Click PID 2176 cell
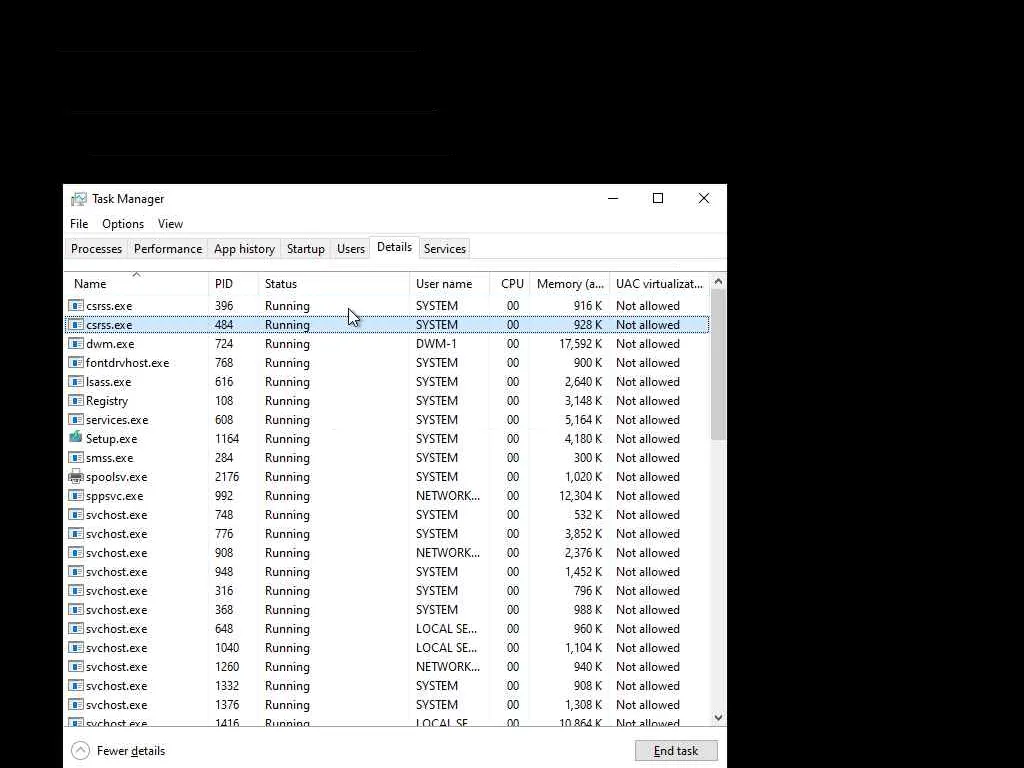The image size is (1024, 768). coord(227,477)
